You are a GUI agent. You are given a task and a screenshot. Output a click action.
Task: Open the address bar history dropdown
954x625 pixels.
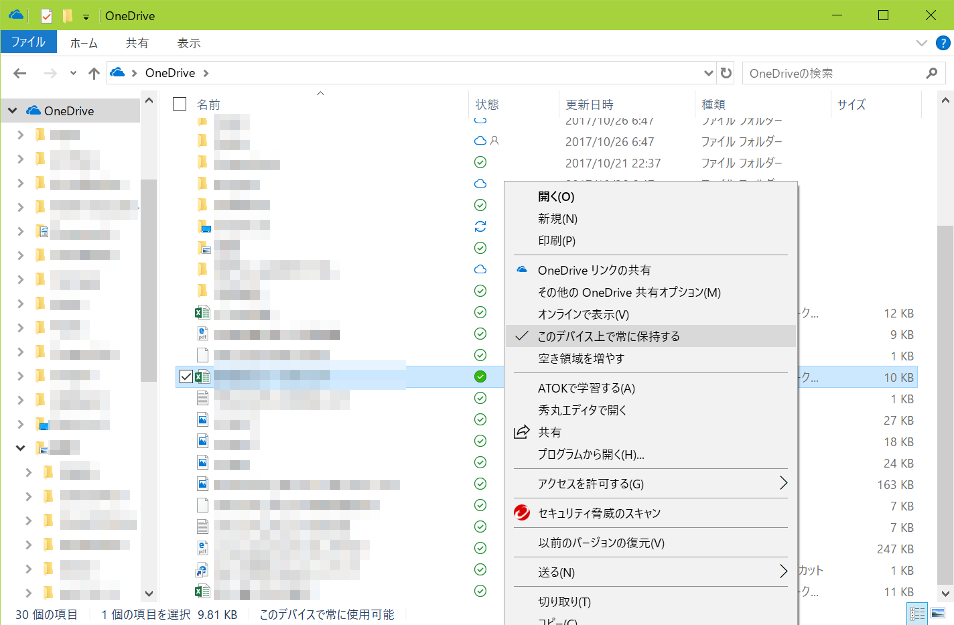[708, 73]
